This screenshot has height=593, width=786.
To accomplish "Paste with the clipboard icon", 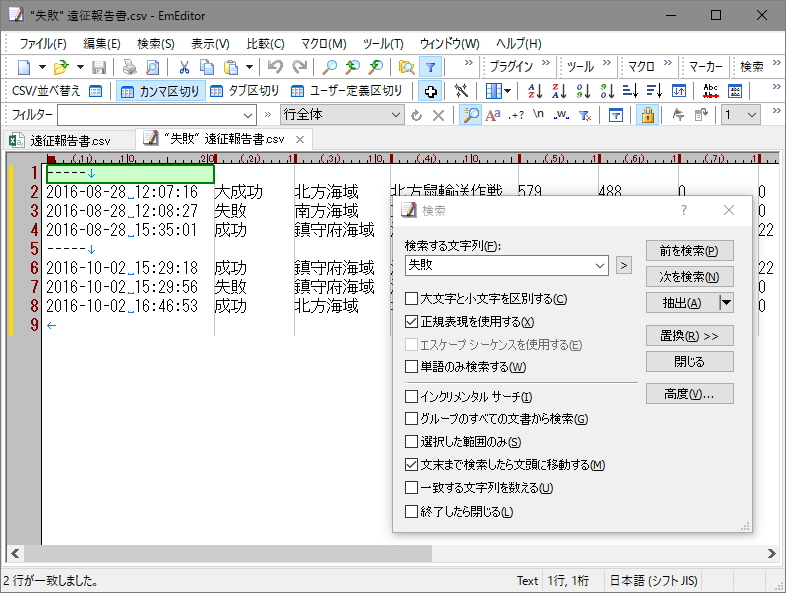I will click(231, 67).
